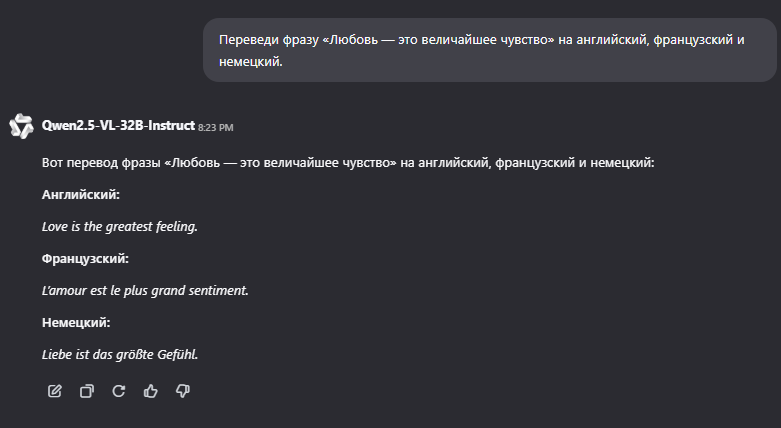Regenerate the response with the circular arrow icon

(x=119, y=391)
